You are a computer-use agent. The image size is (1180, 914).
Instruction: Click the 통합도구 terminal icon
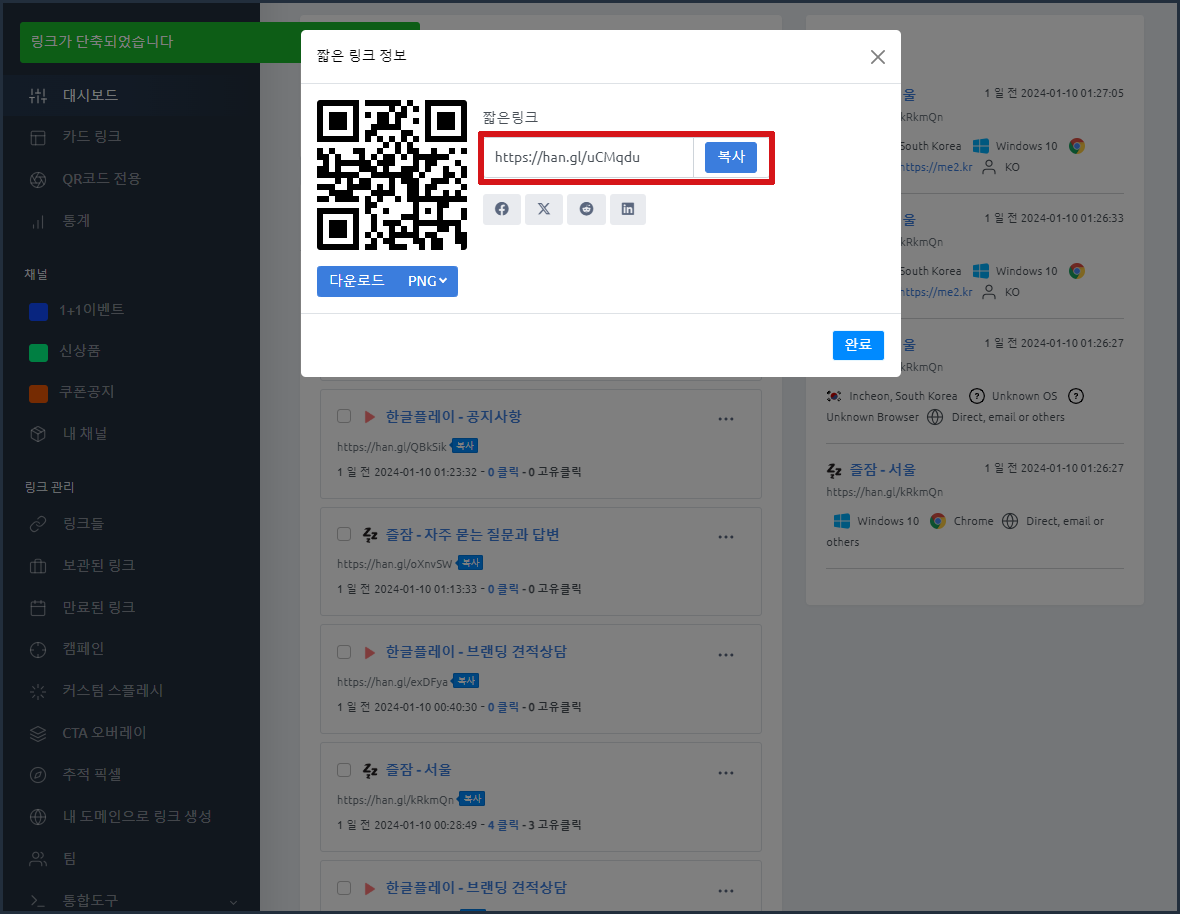[38, 900]
